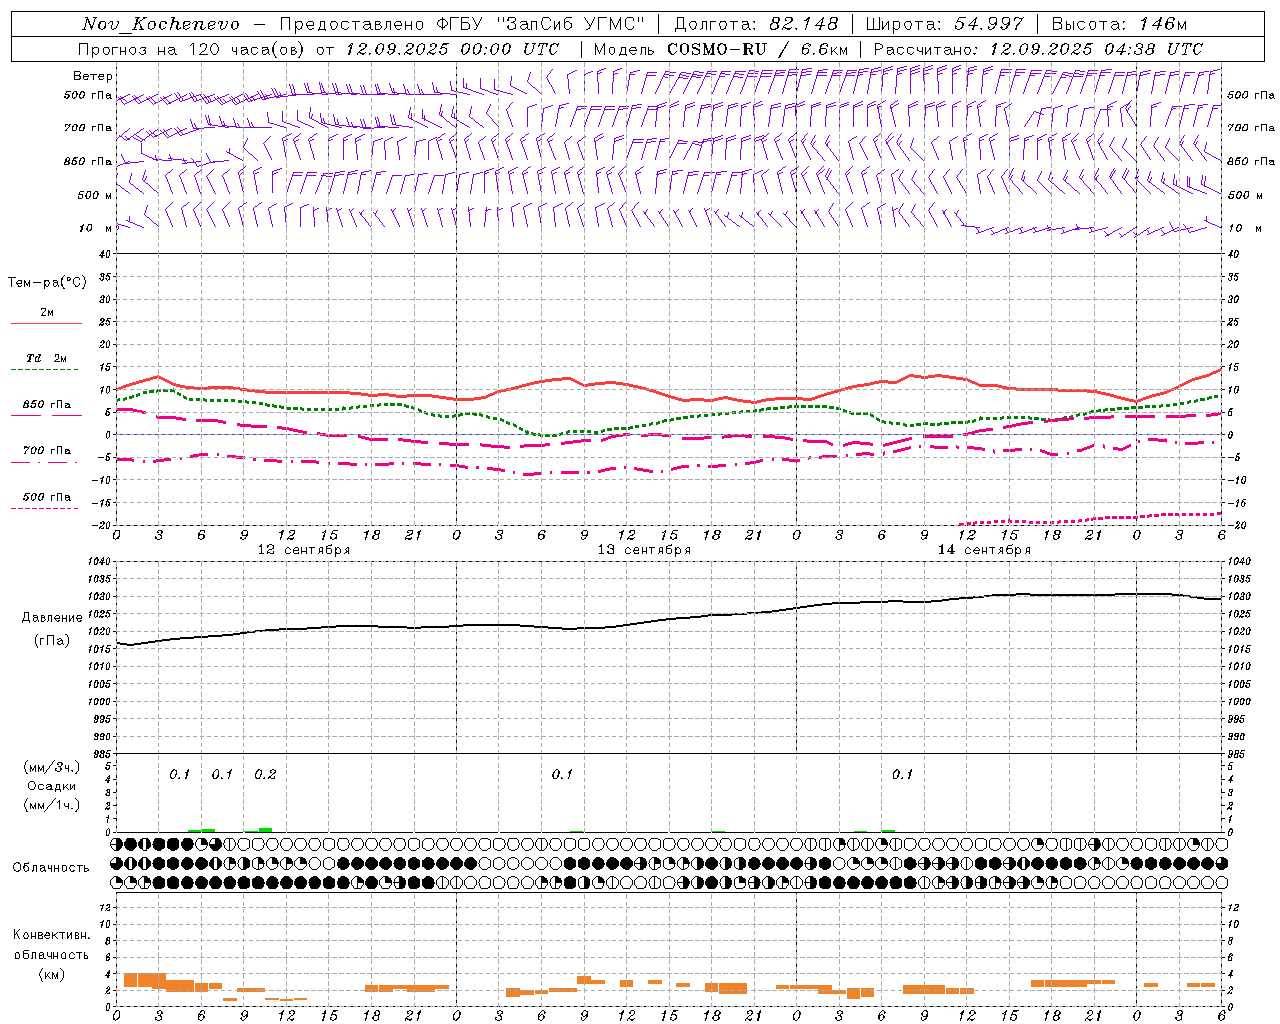
Task: Click the Долгота: 82.148 header field
Action: pos(756,24)
